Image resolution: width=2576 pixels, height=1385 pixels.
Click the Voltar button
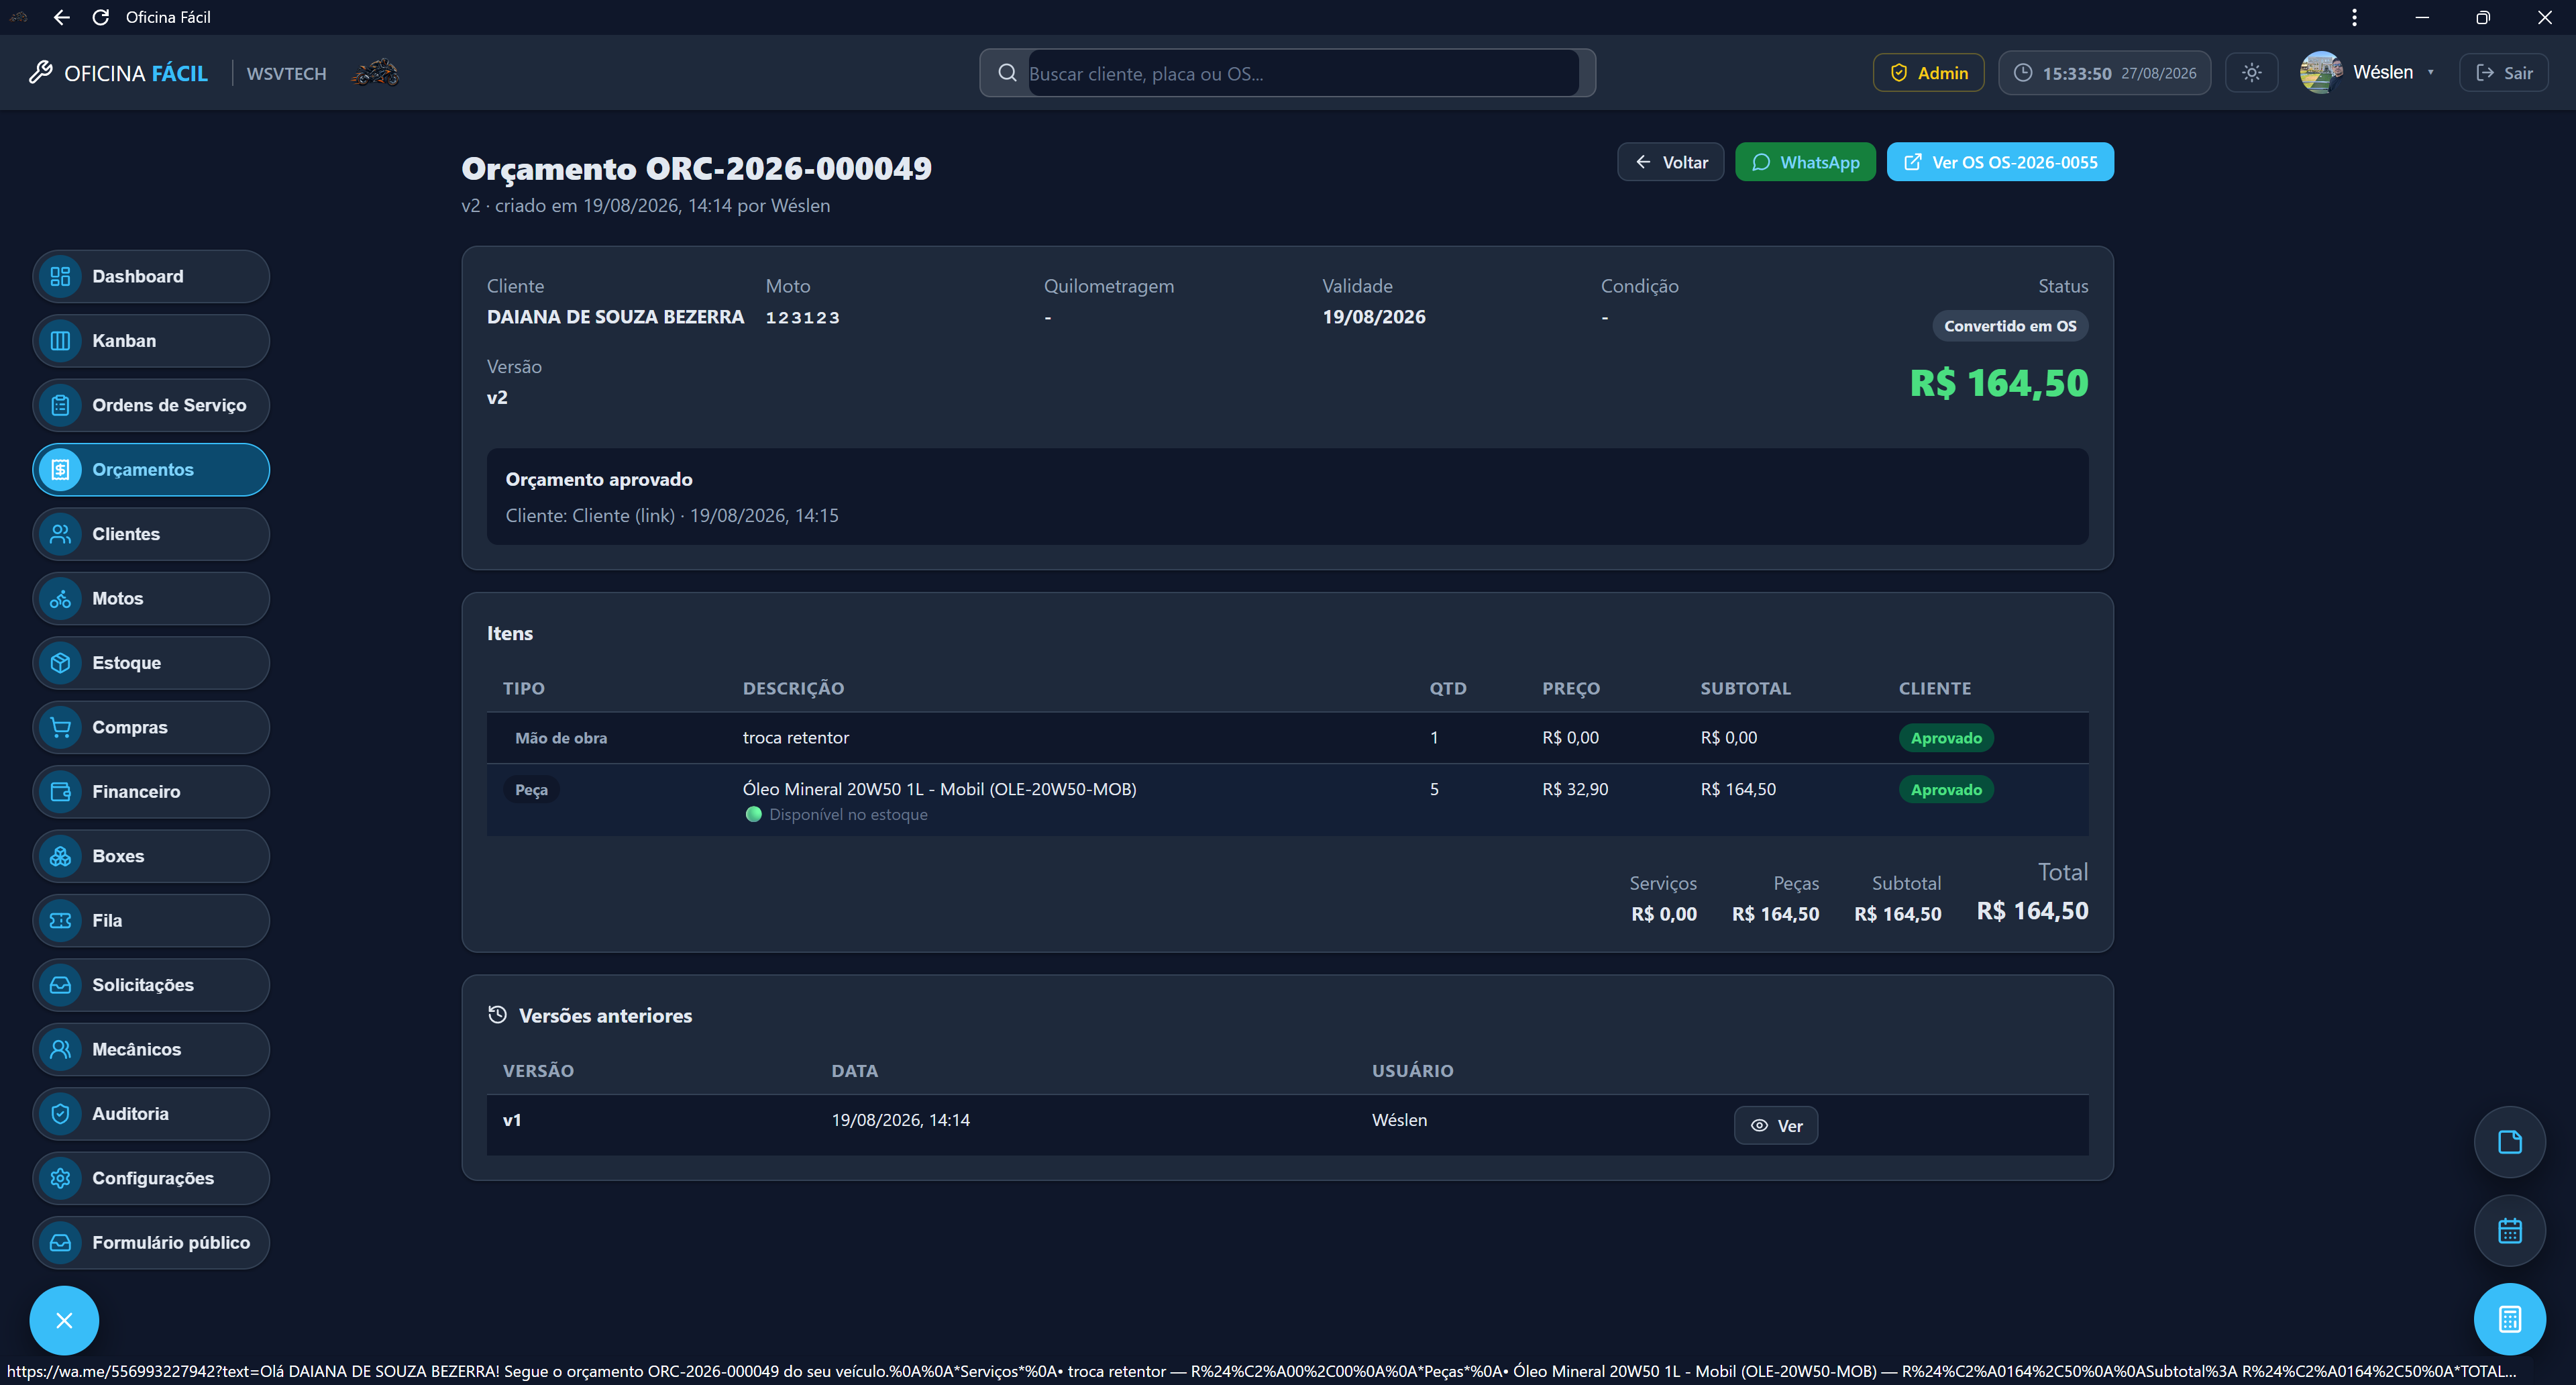pyautogui.click(x=1670, y=162)
